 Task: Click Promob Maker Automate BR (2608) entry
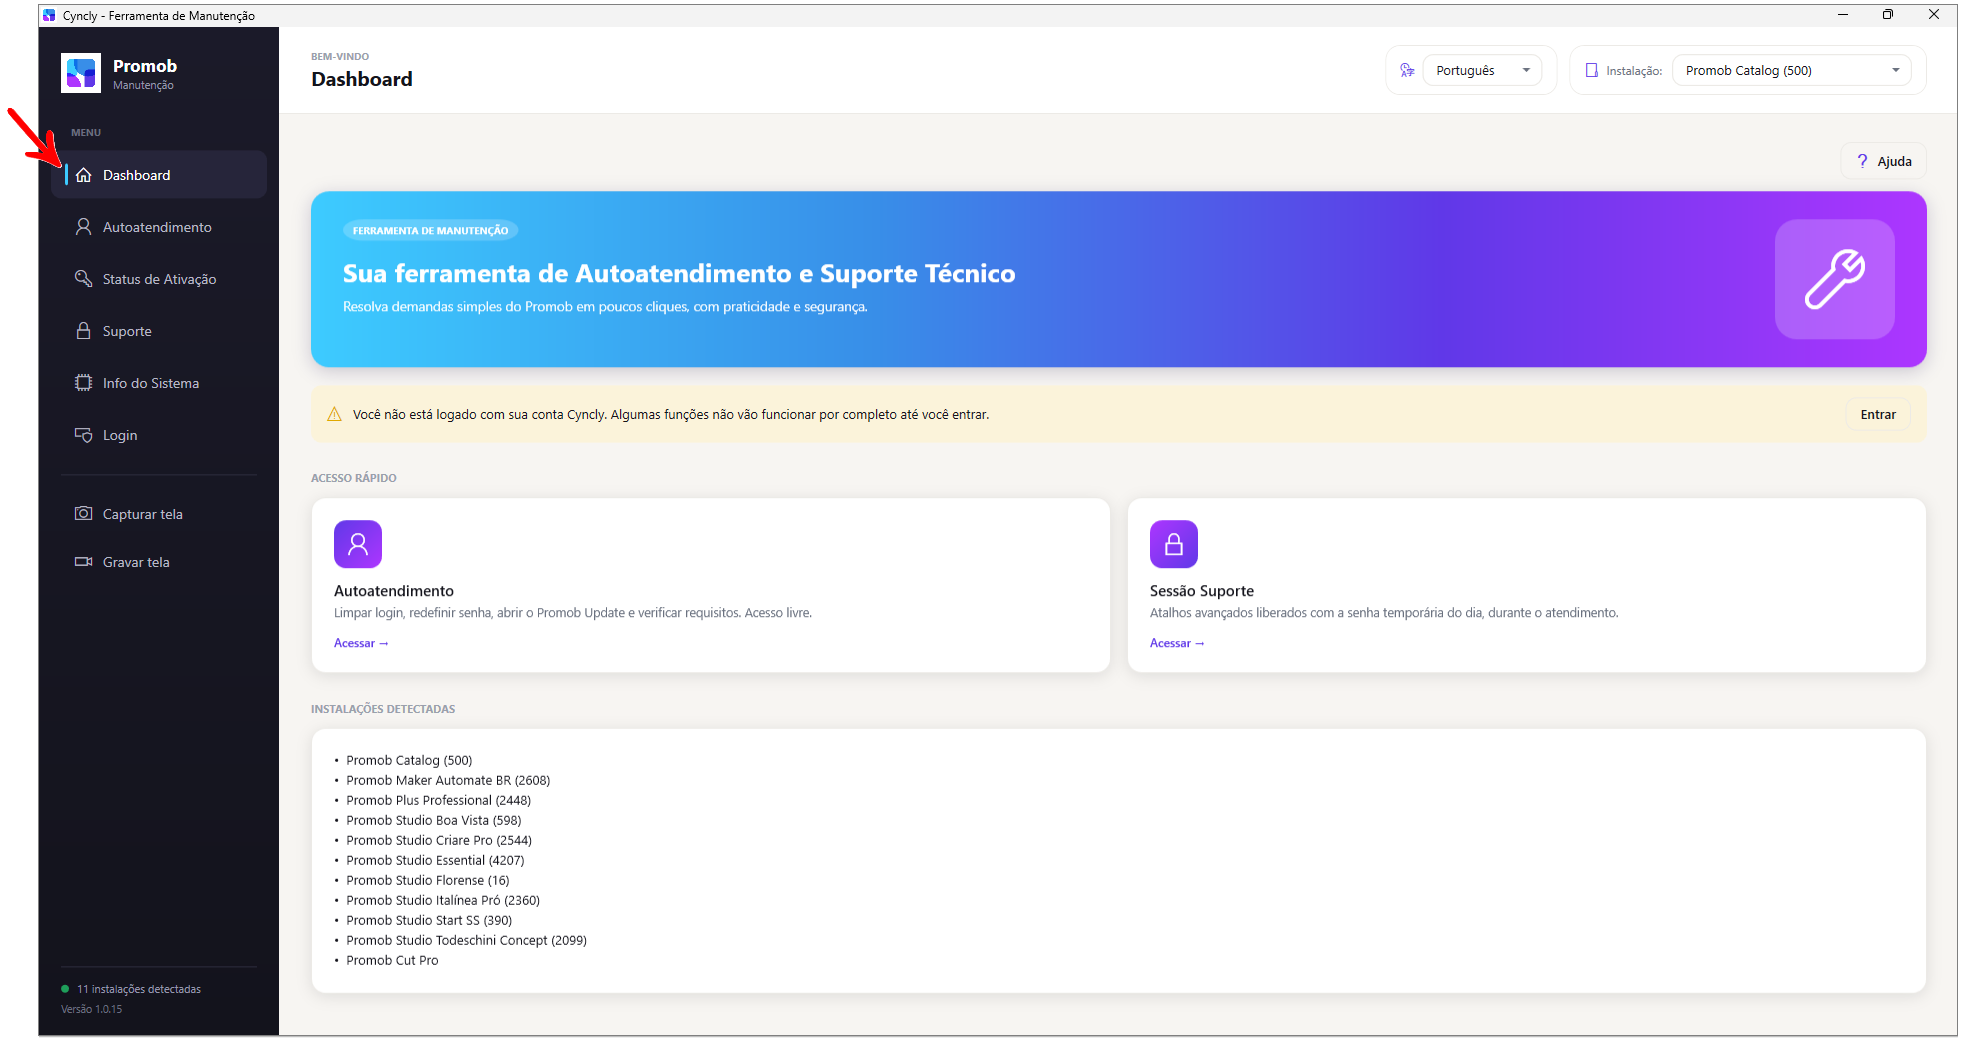pos(448,780)
